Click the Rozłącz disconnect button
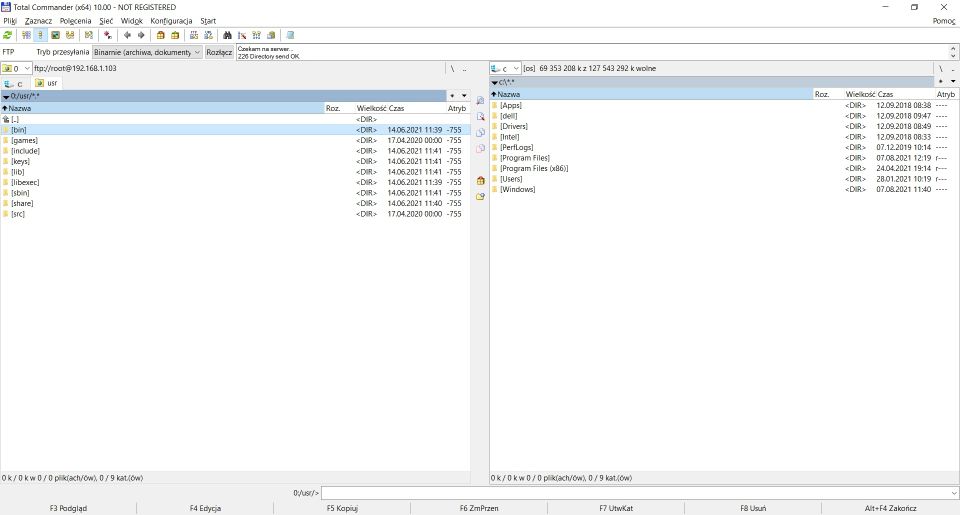960x515 pixels. pyautogui.click(x=219, y=52)
